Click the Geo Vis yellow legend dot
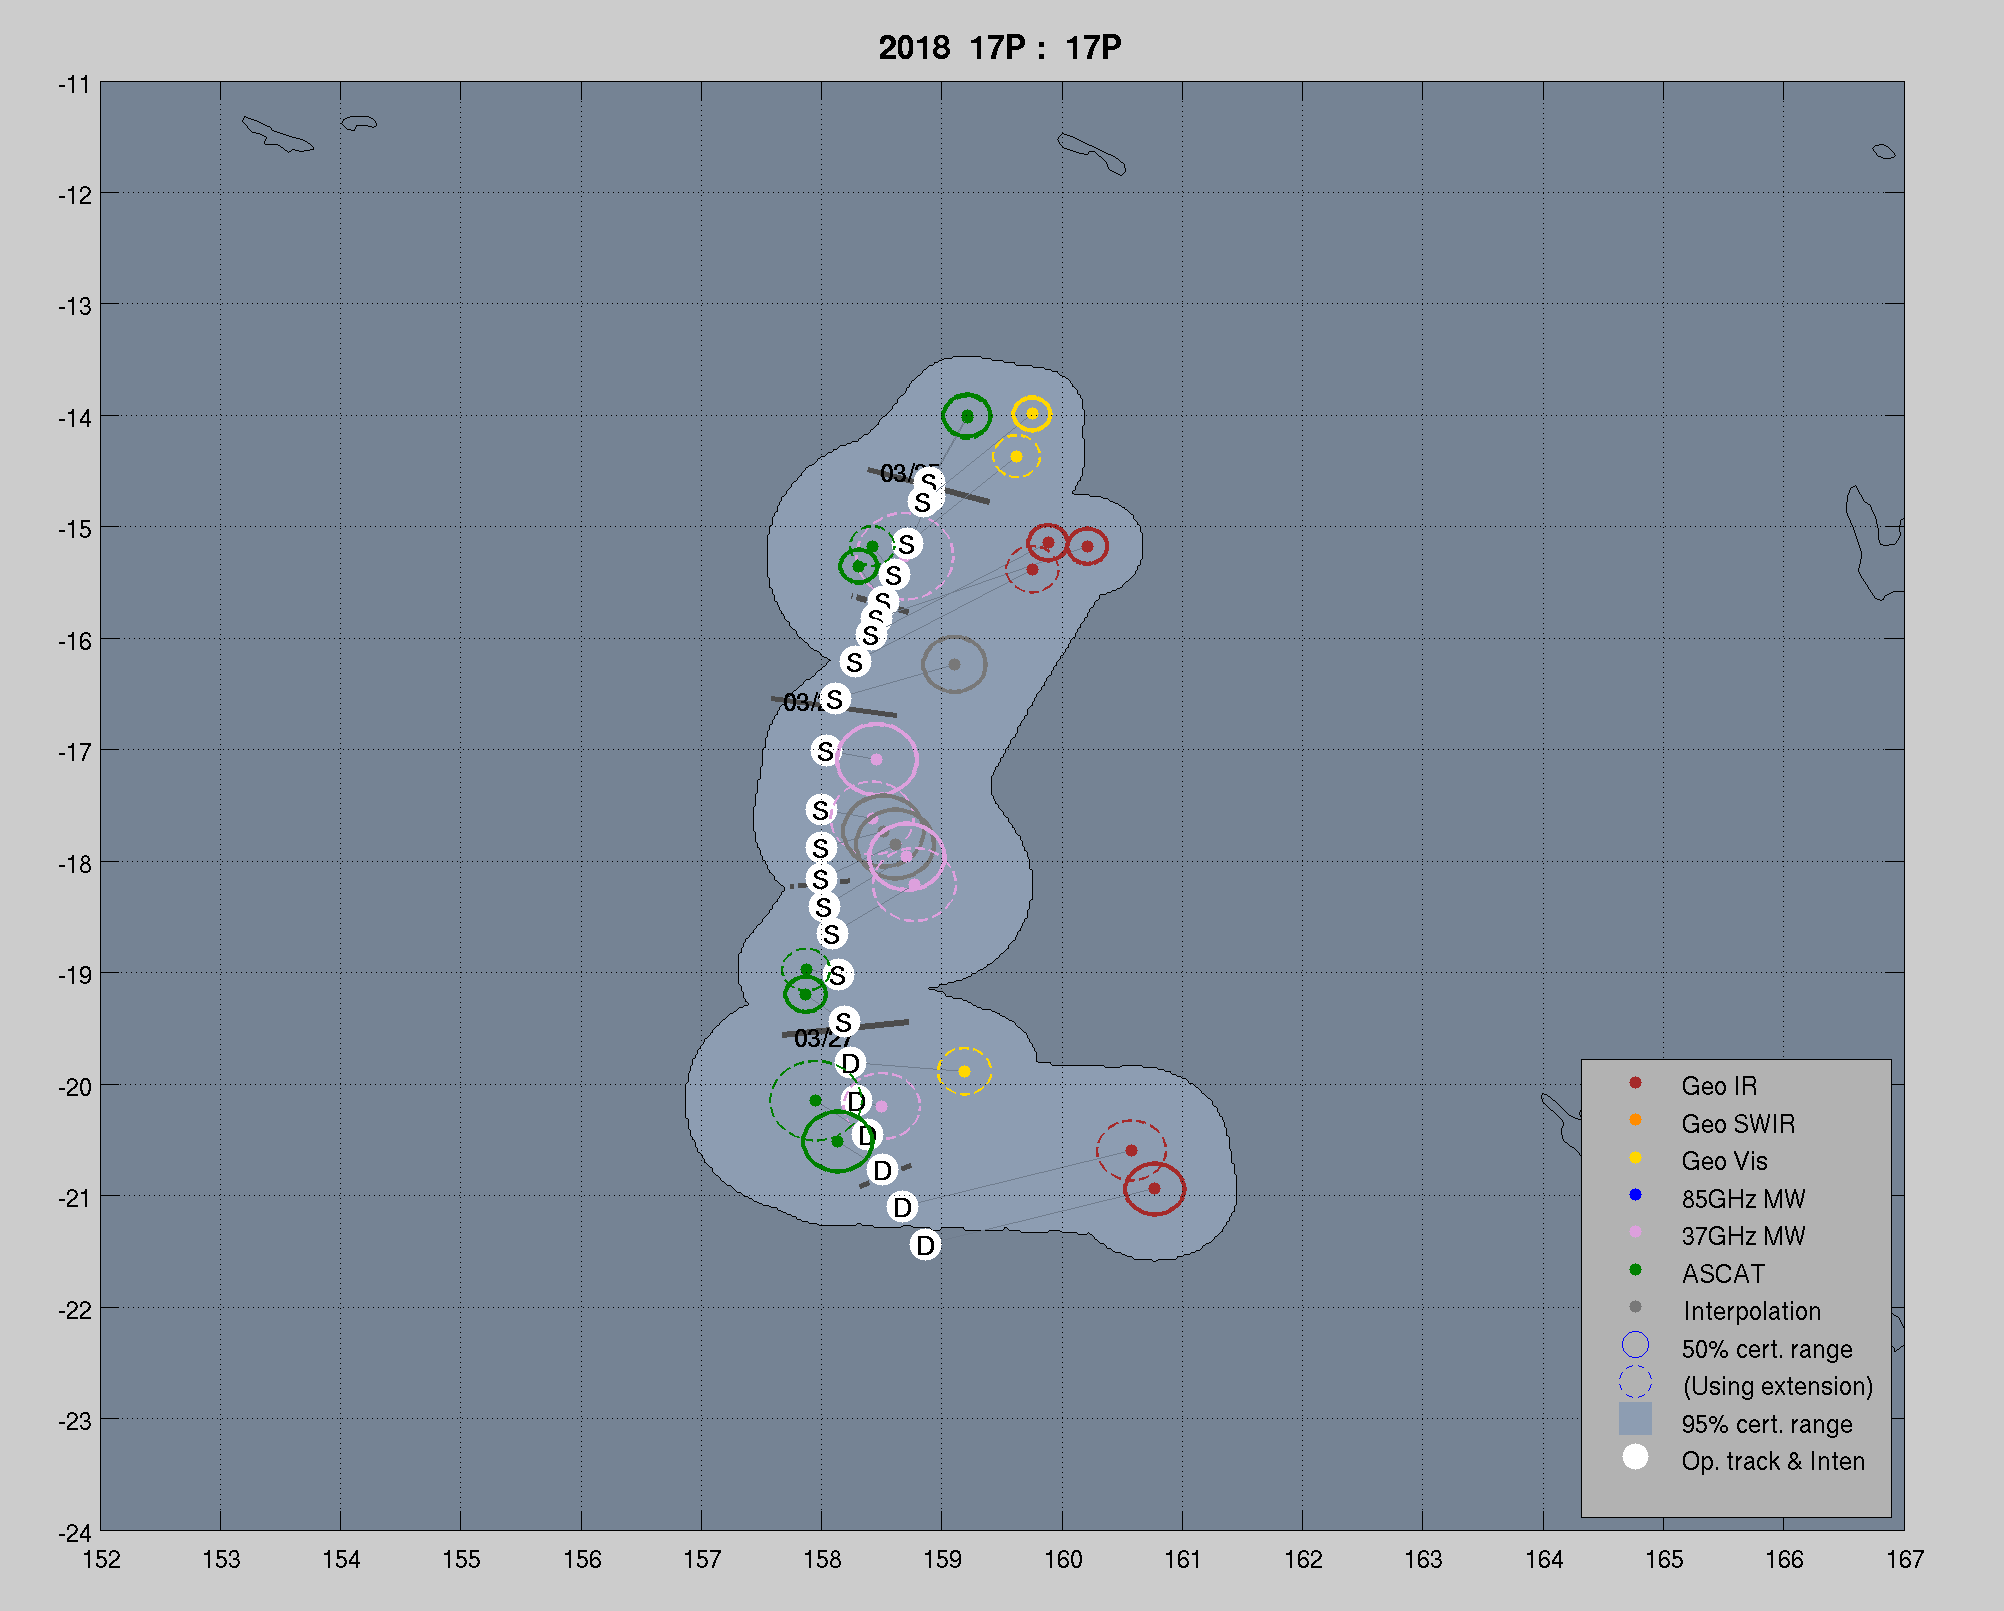The image size is (2004, 1611). [x=1635, y=1158]
